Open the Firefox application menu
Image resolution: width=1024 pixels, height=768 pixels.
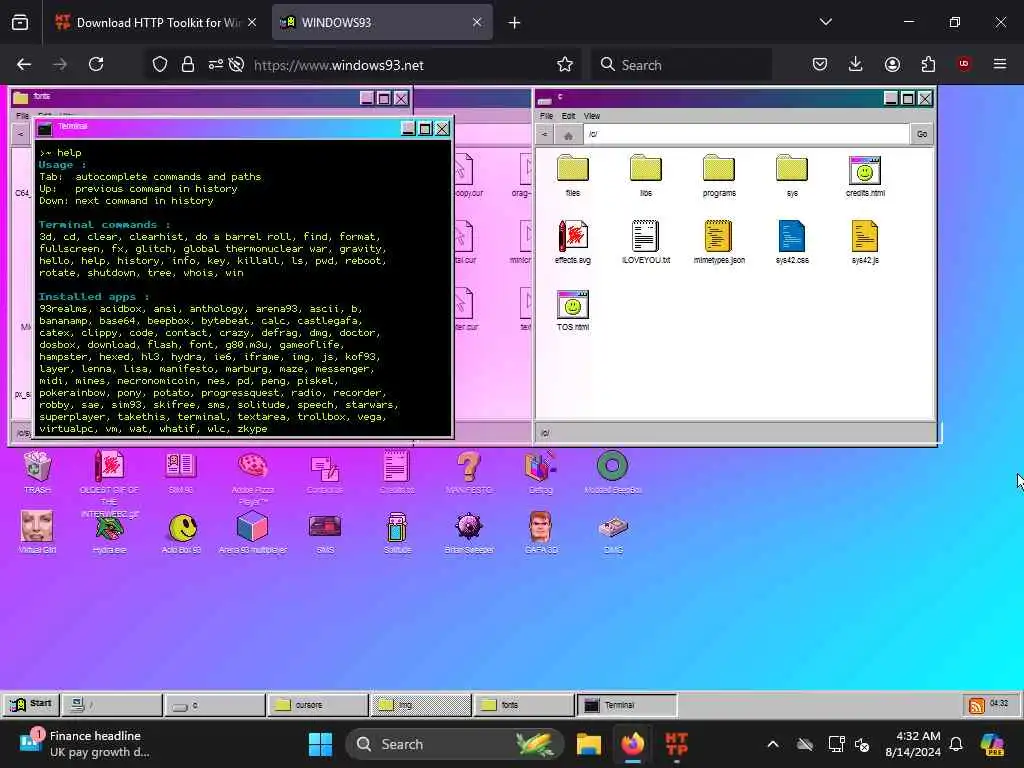coord(1000,64)
